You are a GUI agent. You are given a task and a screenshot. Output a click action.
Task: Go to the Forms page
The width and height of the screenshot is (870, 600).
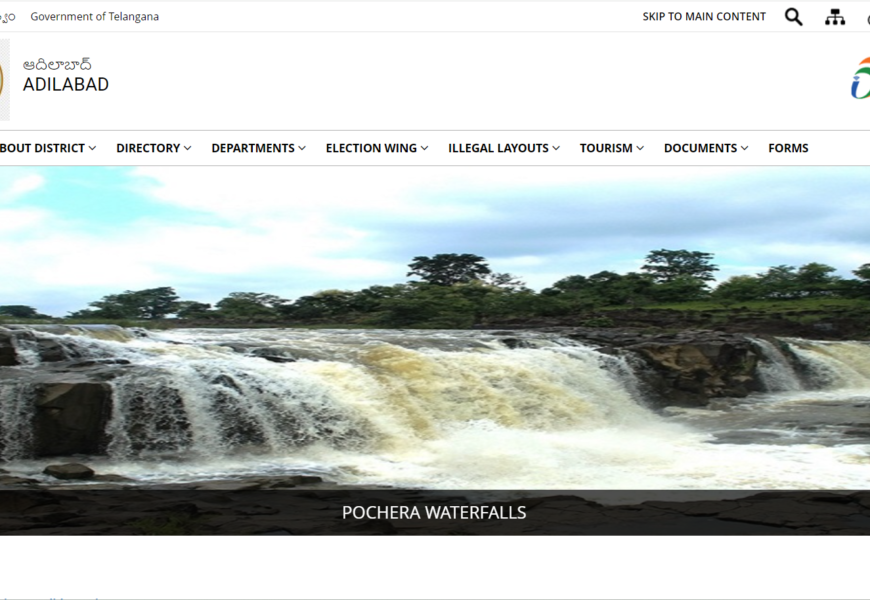[x=788, y=148]
